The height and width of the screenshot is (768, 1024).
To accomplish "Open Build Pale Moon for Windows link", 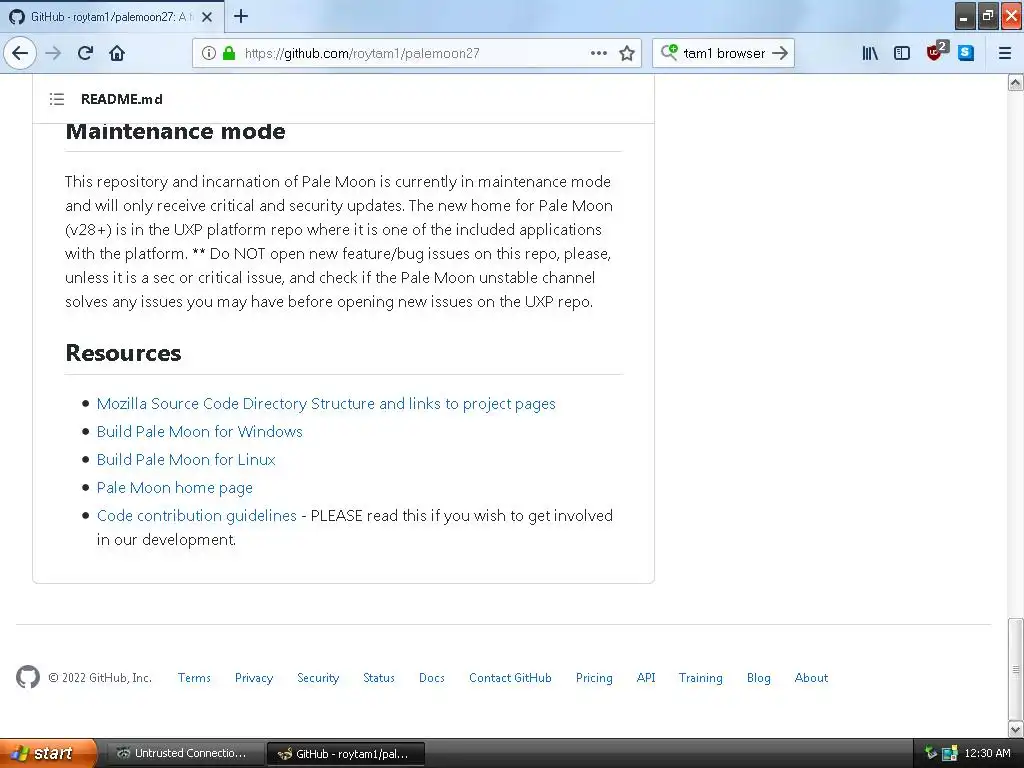I will (200, 432).
